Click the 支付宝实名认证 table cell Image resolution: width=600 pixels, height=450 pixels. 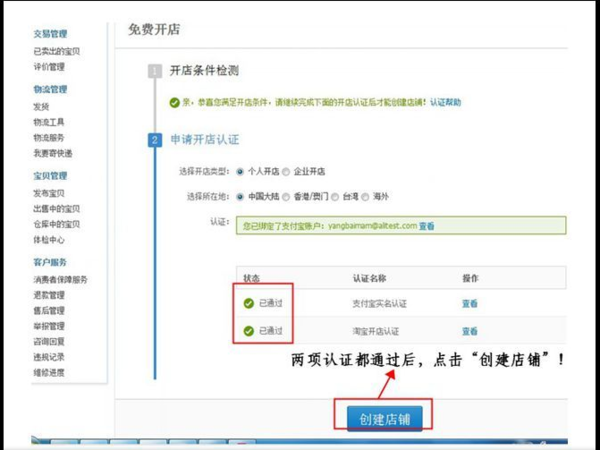379,304
